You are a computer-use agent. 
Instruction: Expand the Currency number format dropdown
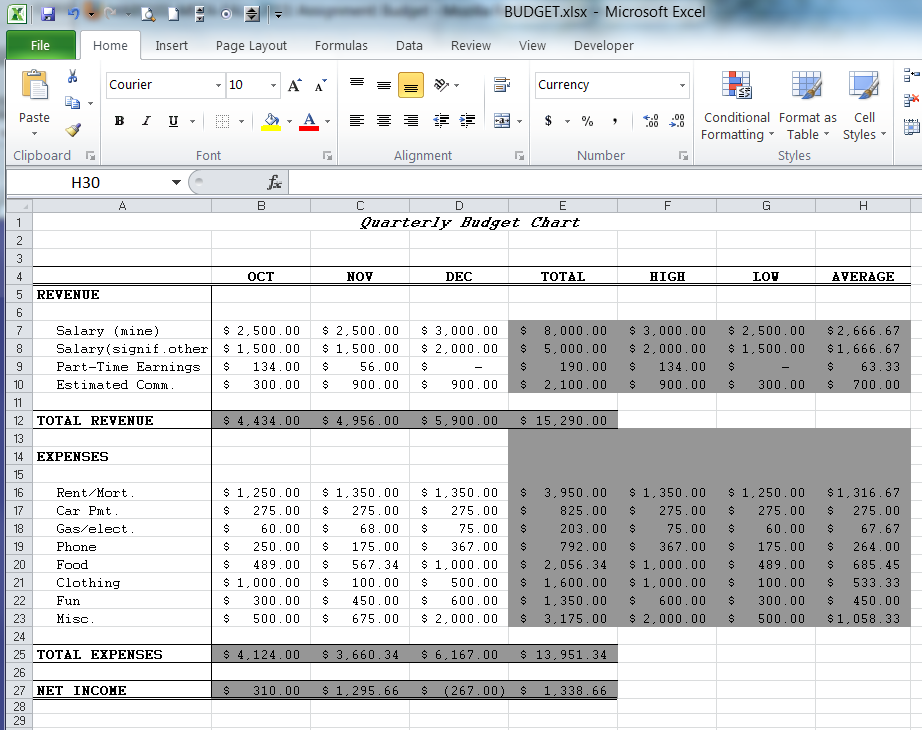click(x=682, y=85)
